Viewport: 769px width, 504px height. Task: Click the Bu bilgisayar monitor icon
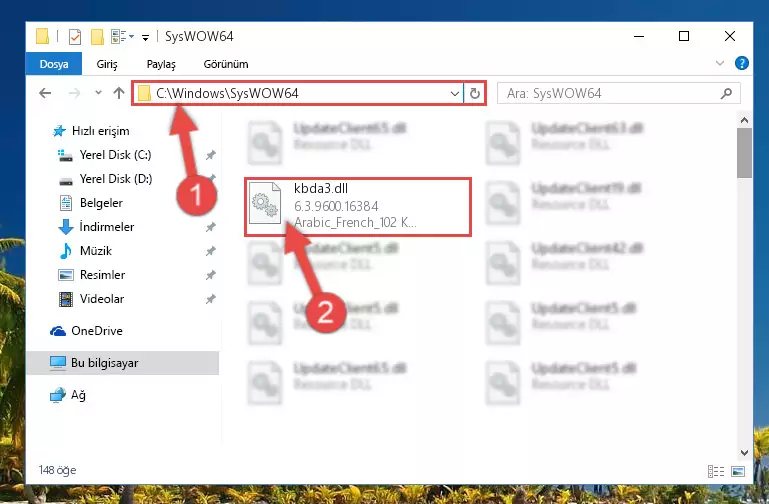[58, 363]
